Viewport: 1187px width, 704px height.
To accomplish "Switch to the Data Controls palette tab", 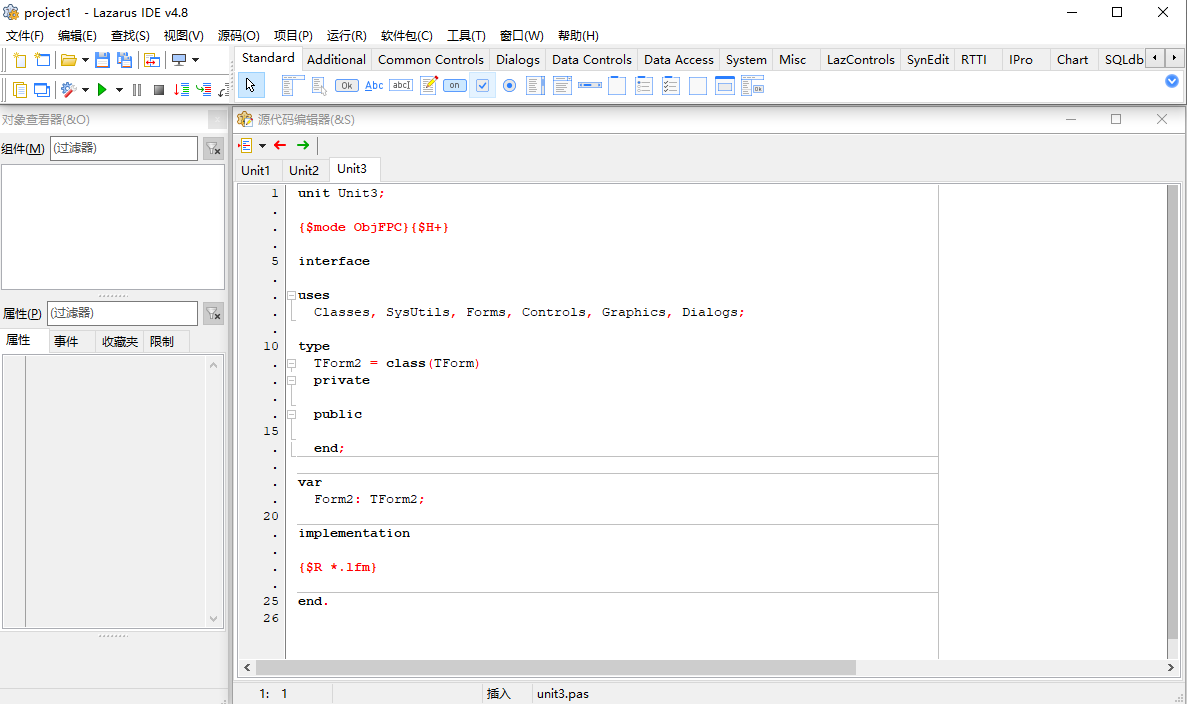I will 592,59.
